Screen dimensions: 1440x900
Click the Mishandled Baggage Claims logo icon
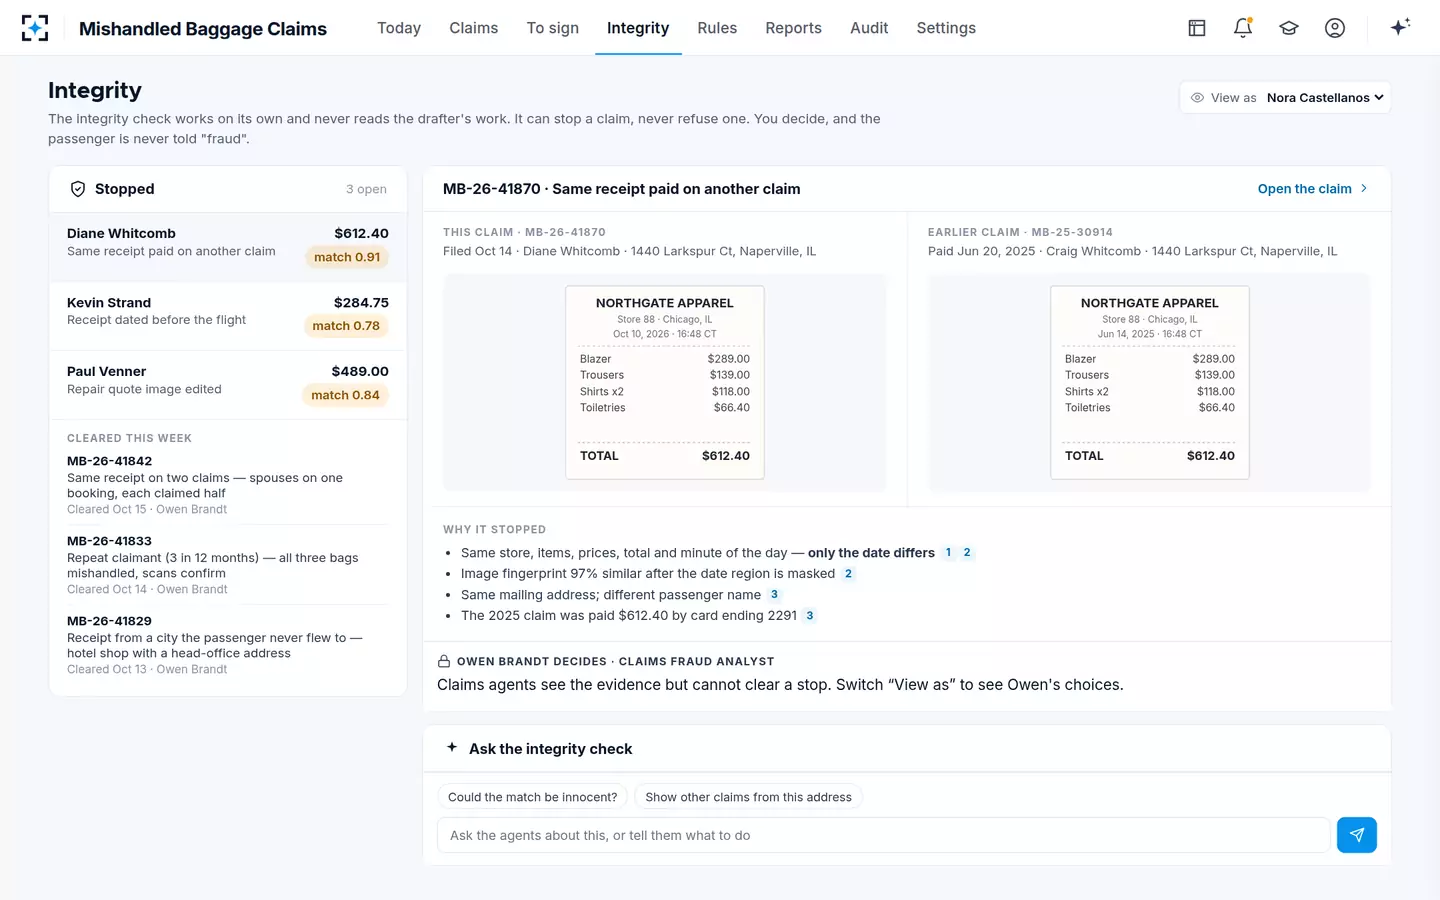(35, 28)
